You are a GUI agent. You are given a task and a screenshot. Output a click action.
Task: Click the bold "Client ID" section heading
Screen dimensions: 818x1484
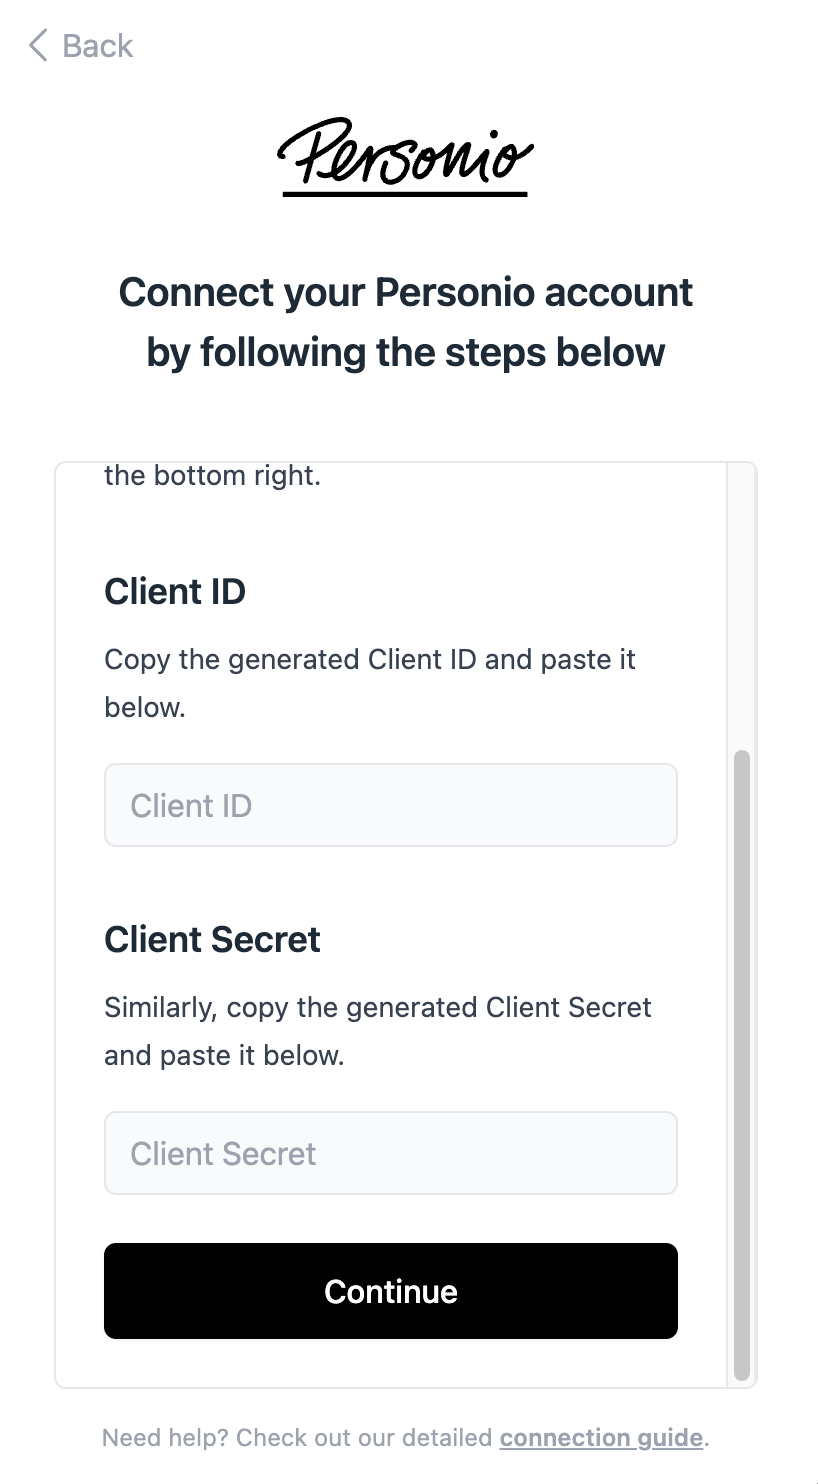tap(175, 592)
